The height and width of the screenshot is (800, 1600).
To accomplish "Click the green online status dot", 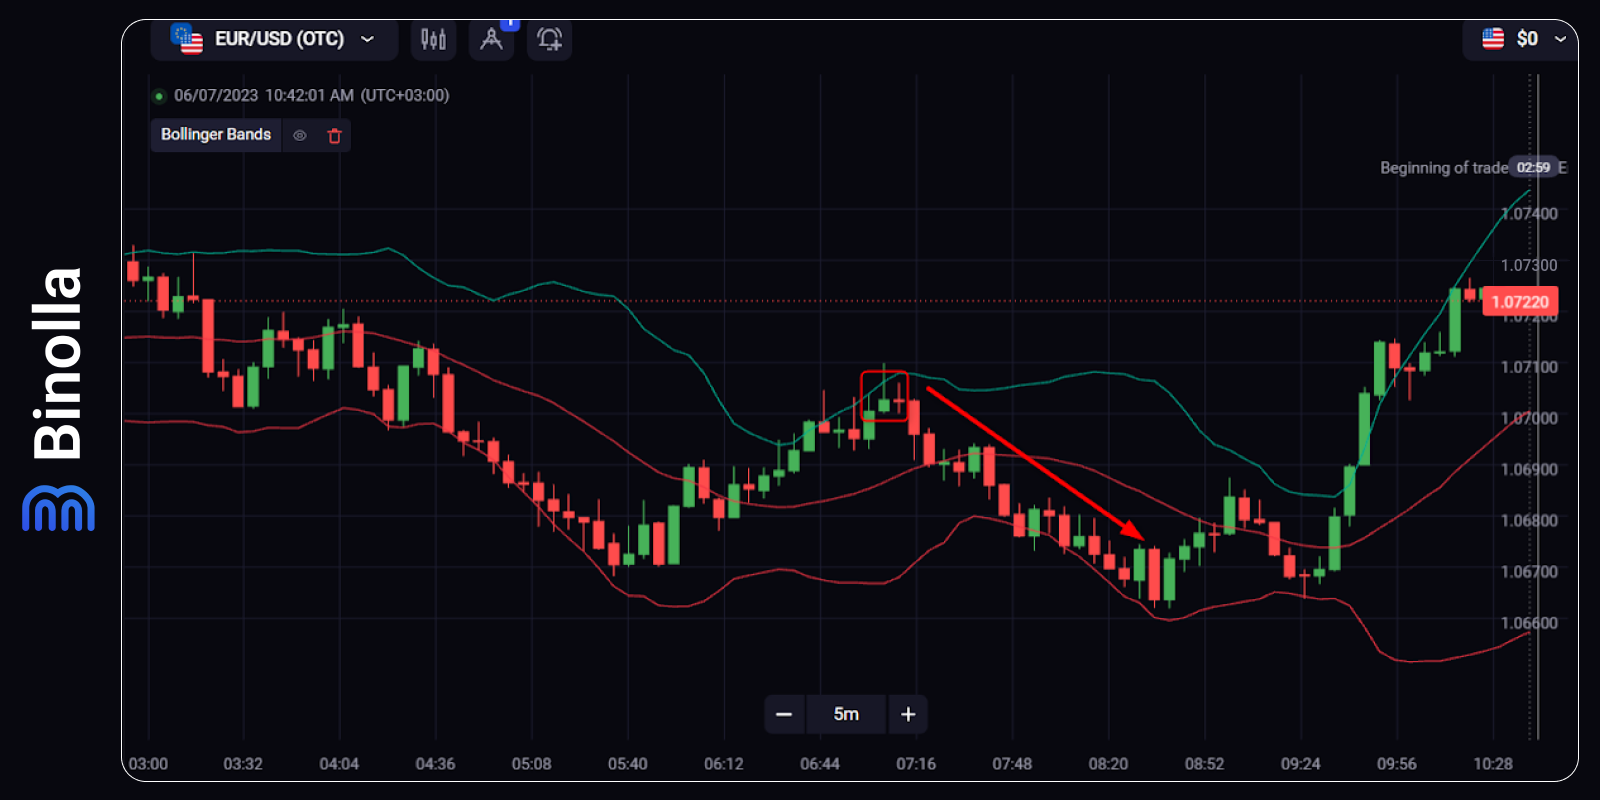I will (x=159, y=96).
